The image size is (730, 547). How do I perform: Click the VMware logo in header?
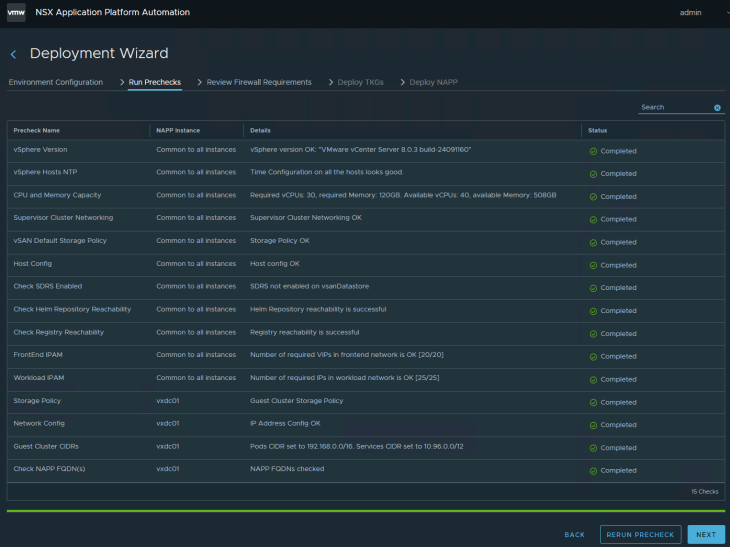tap(16, 13)
